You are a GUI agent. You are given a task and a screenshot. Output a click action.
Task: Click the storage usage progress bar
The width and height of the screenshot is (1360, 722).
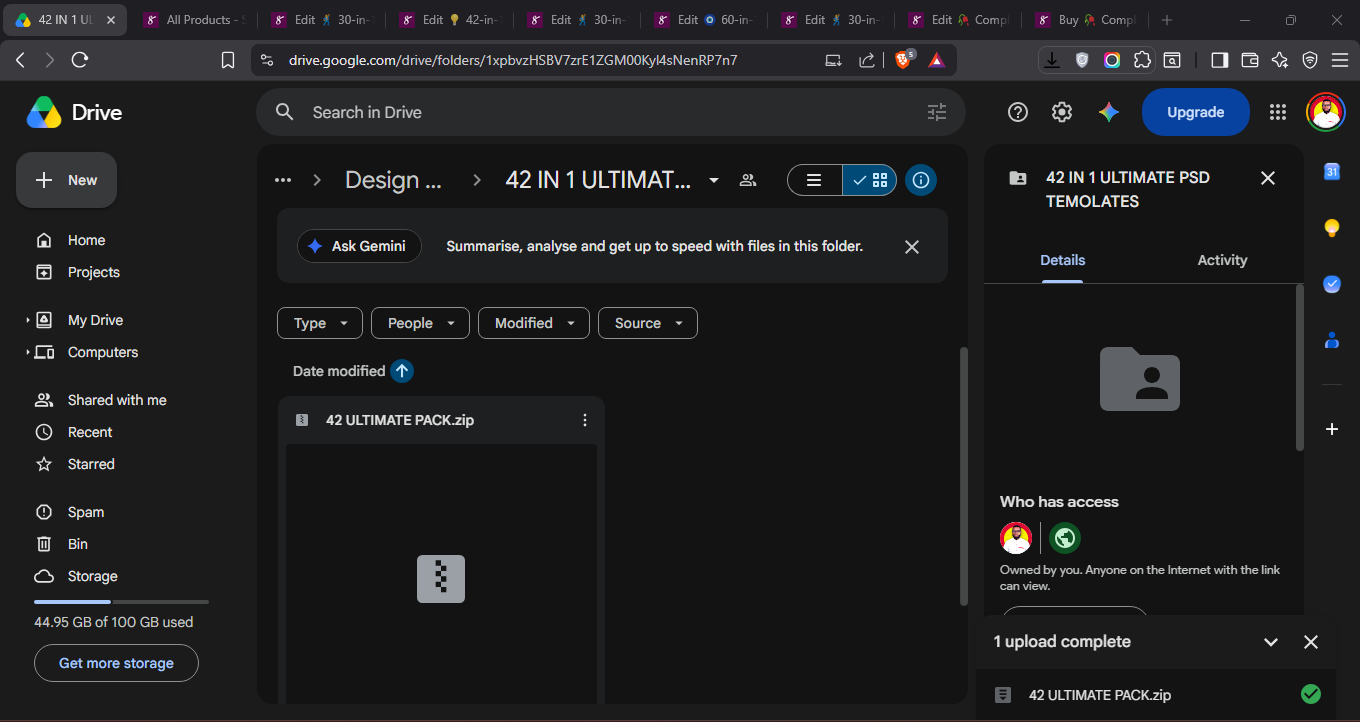click(x=121, y=602)
